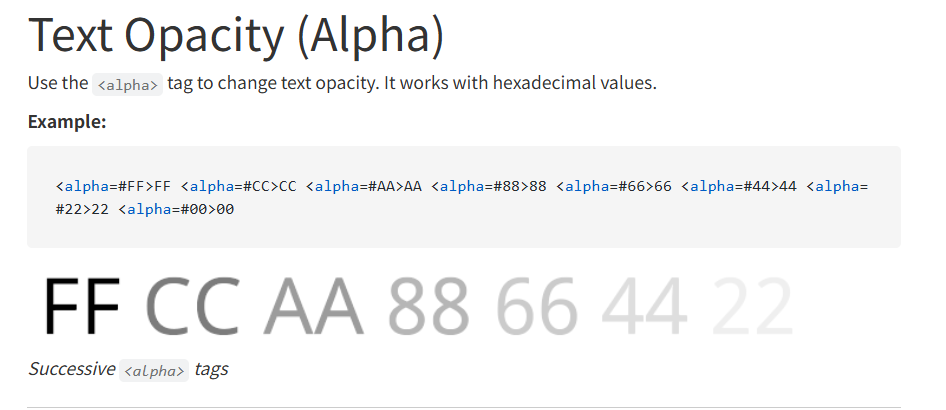Screen dimensions: 946x410
Task: Click the rendered "88" sample text
Action: (428, 306)
